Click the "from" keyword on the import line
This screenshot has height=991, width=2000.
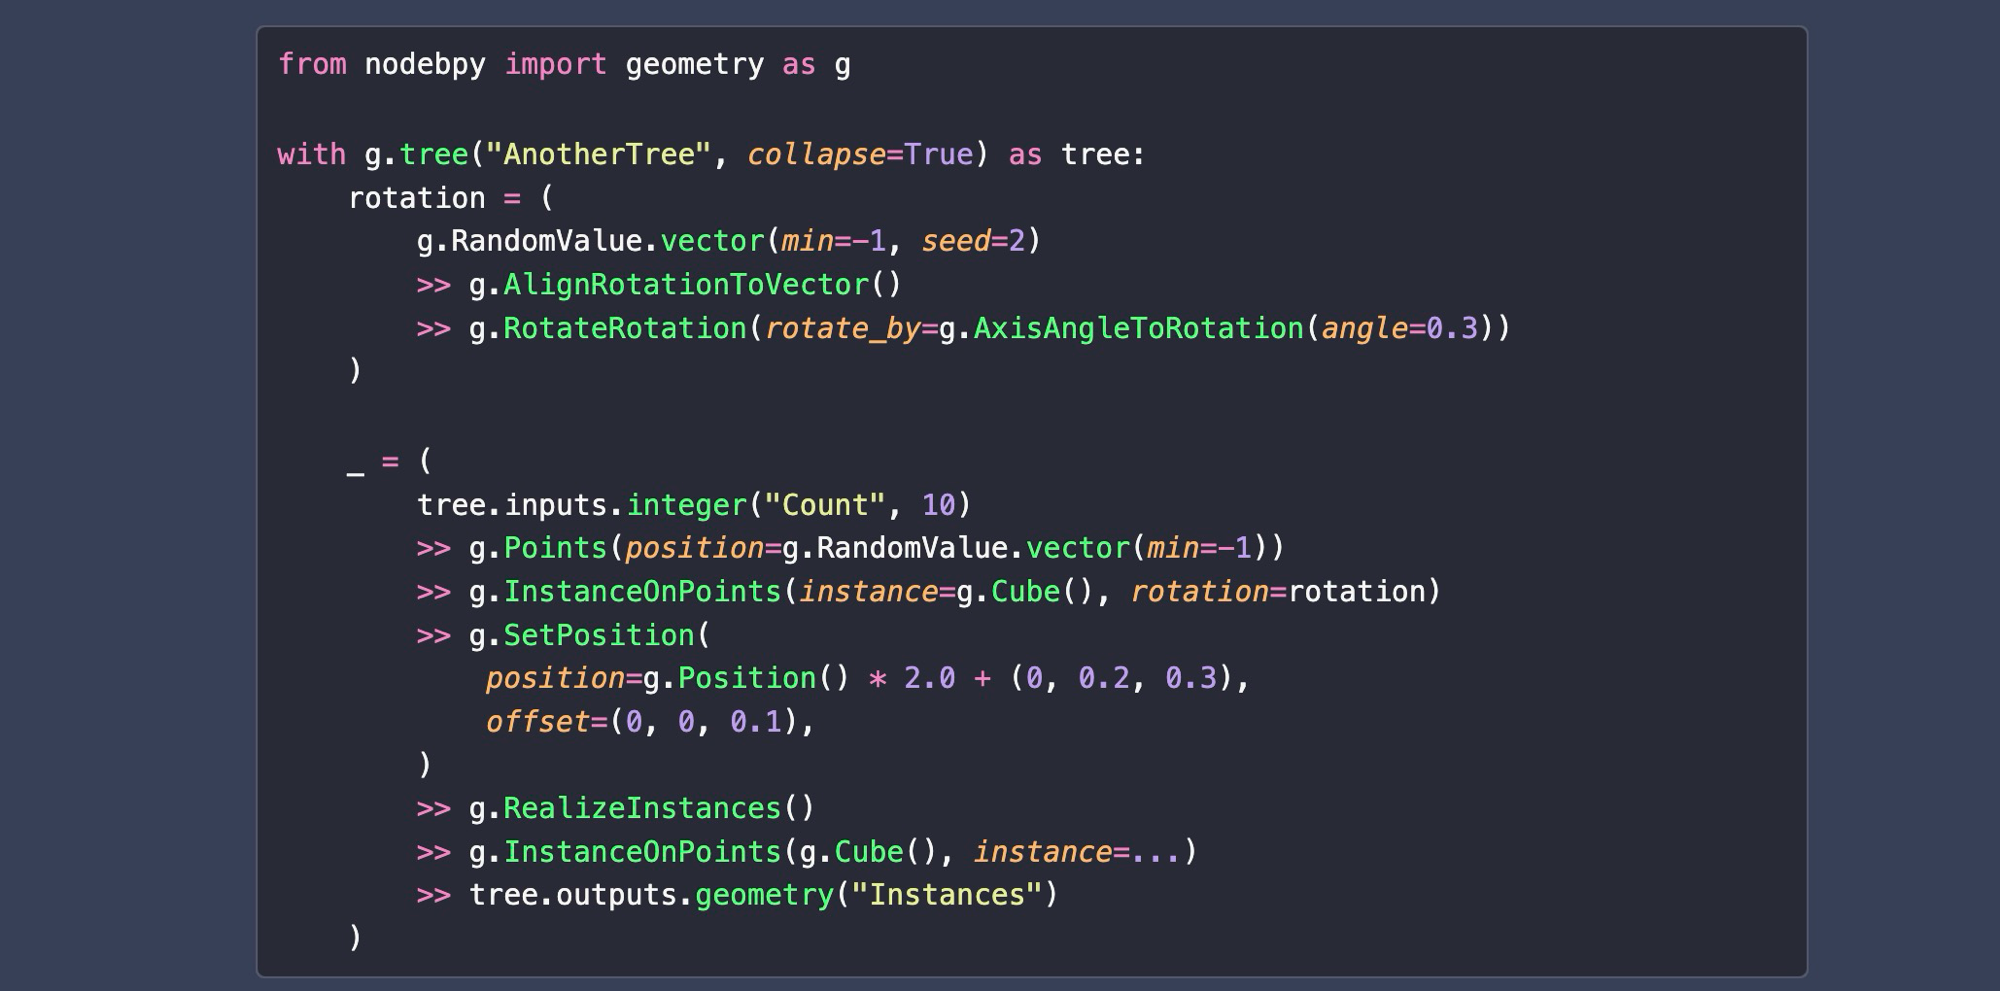point(312,65)
